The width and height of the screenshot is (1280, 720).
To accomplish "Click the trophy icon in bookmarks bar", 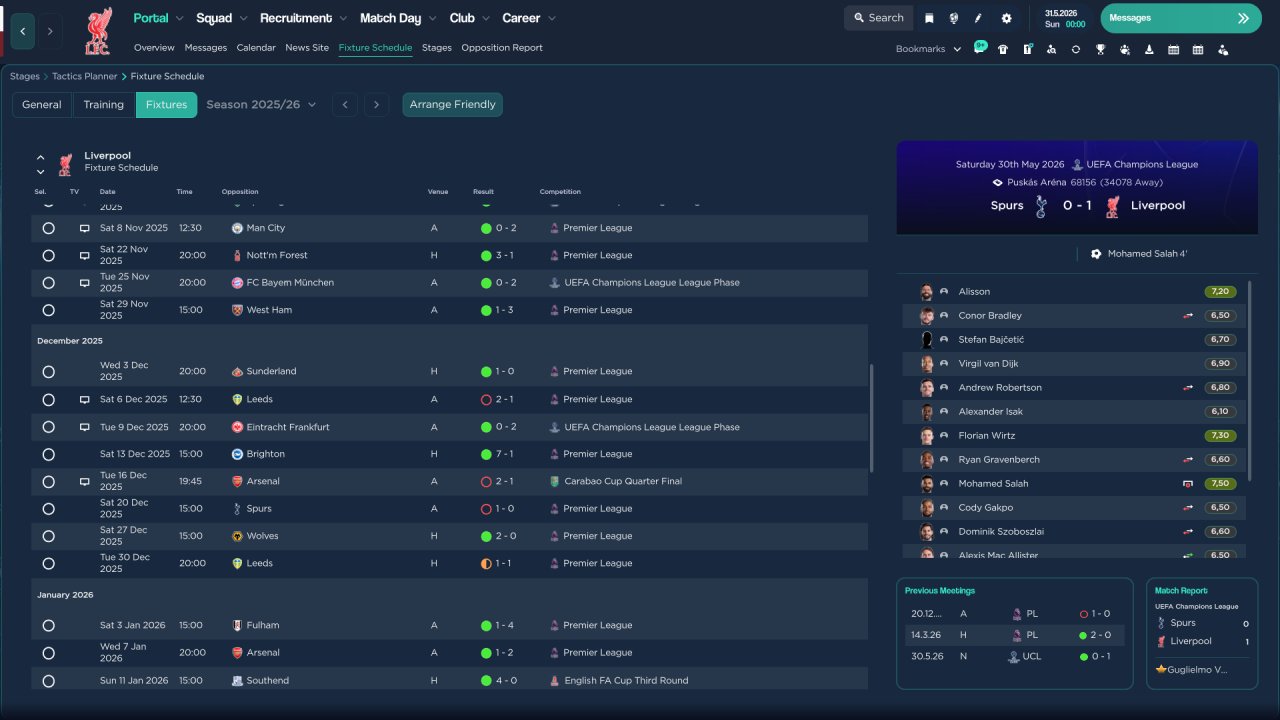I will pos(1100,49).
